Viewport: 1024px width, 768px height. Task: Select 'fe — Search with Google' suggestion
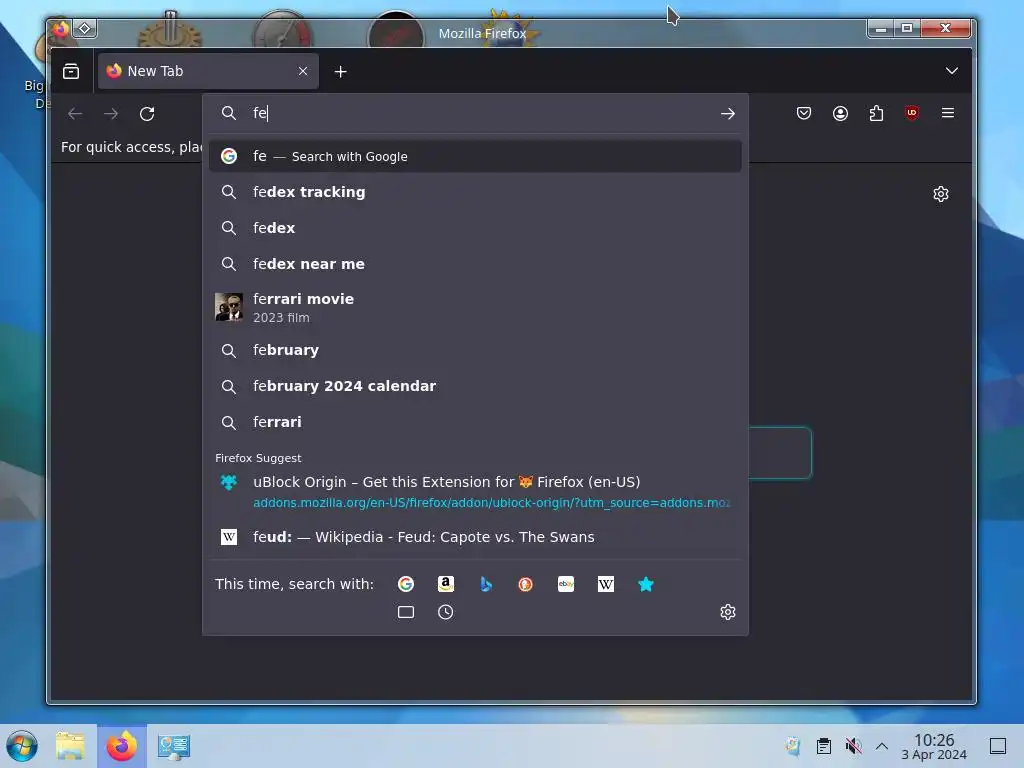point(475,156)
